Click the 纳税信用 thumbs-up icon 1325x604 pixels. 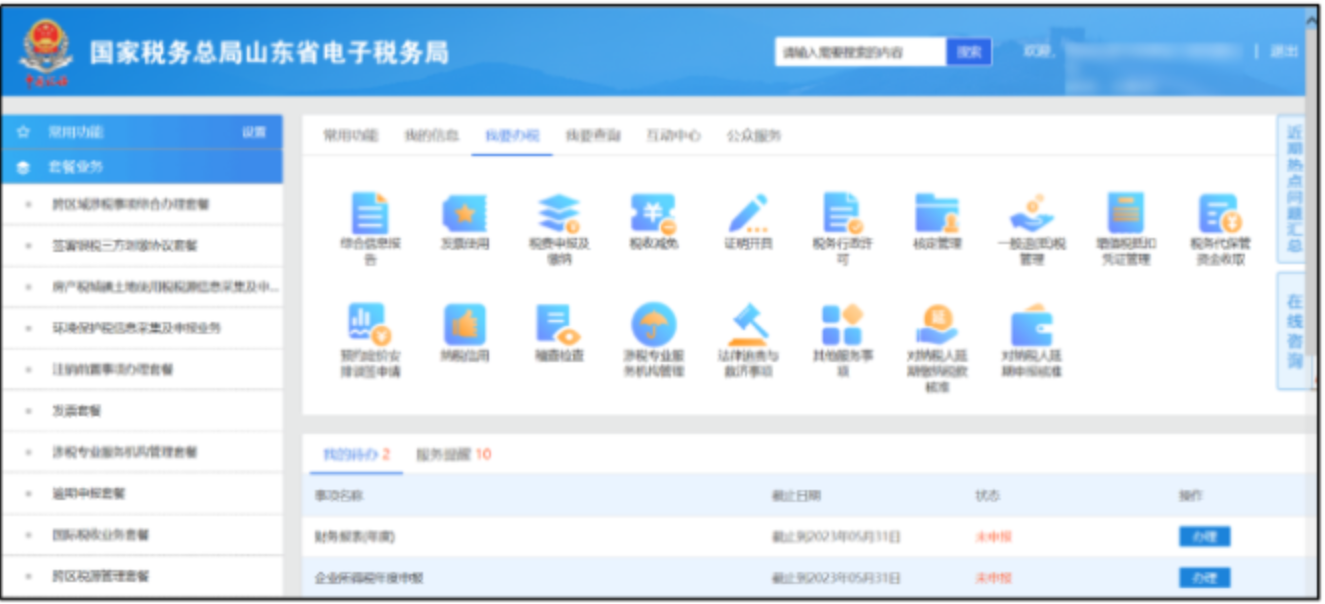click(x=464, y=325)
